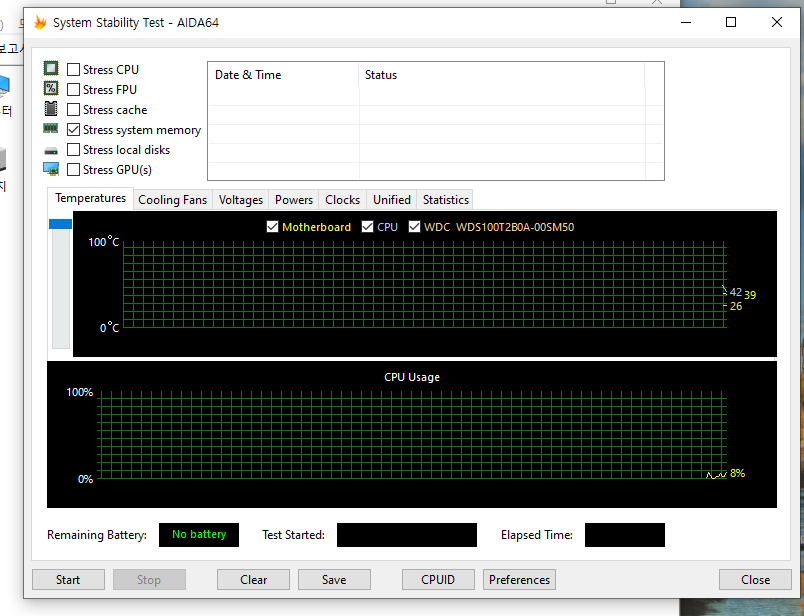804x616 pixels.
Task: Click the CPU Usage graph title
Action: pos(412,377)
